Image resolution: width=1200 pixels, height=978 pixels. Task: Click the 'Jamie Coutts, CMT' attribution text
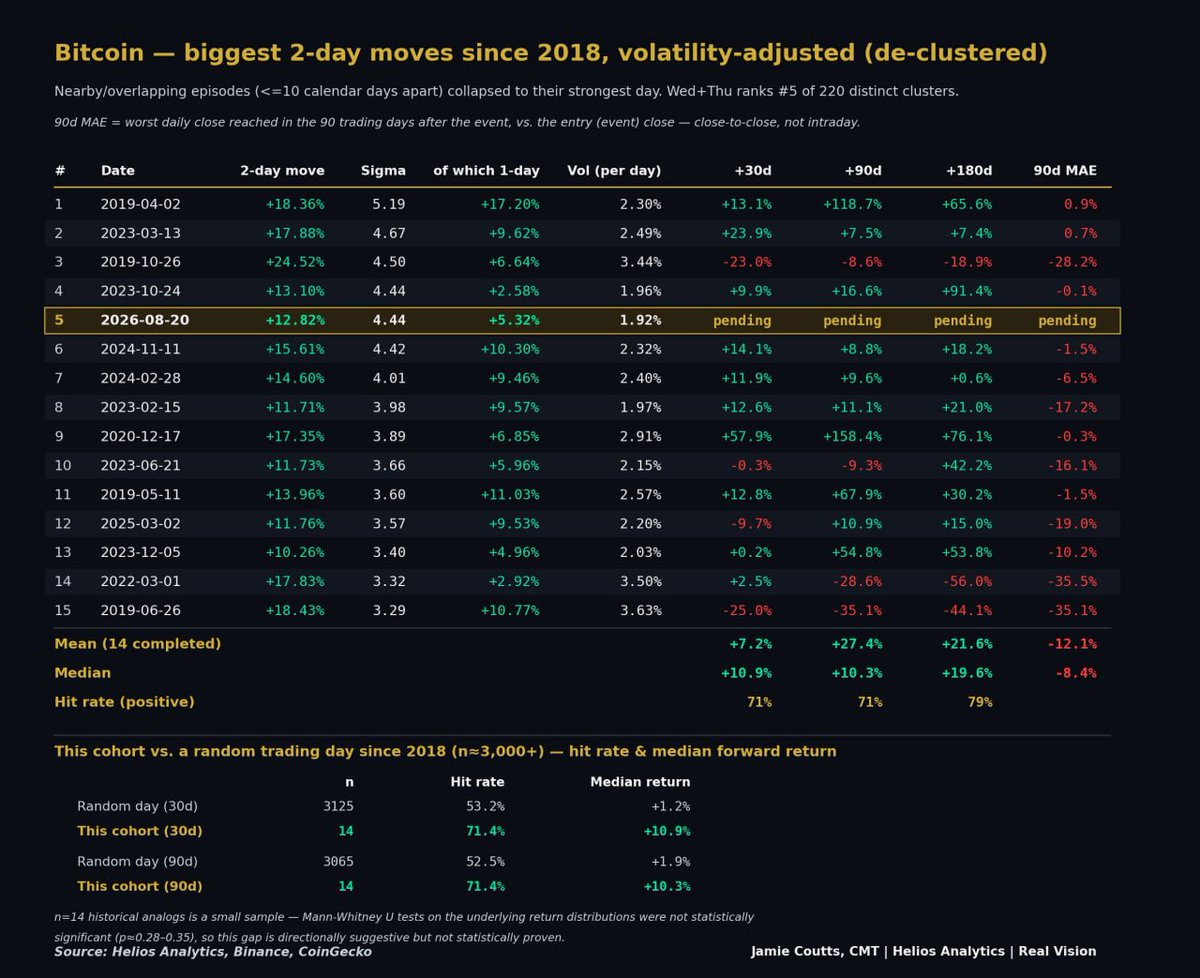point(816,951)
